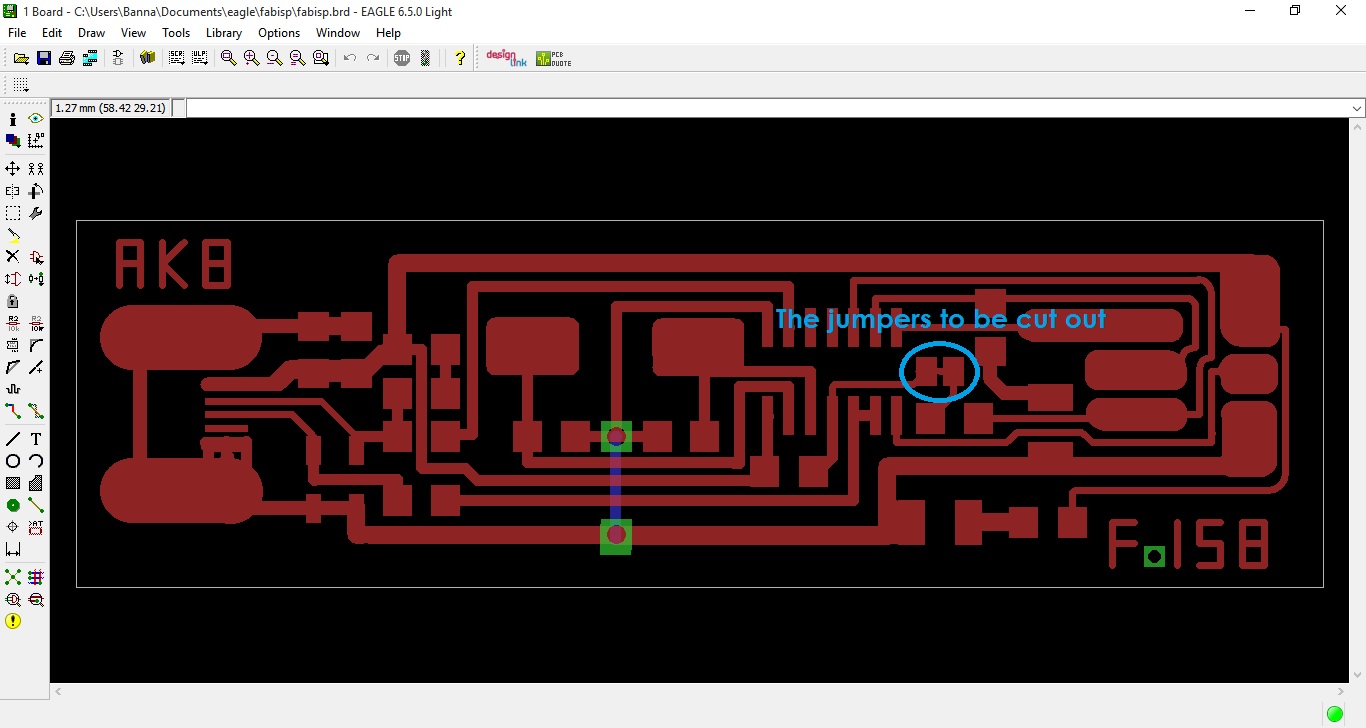Open the Edit menu

pos(52,33)
